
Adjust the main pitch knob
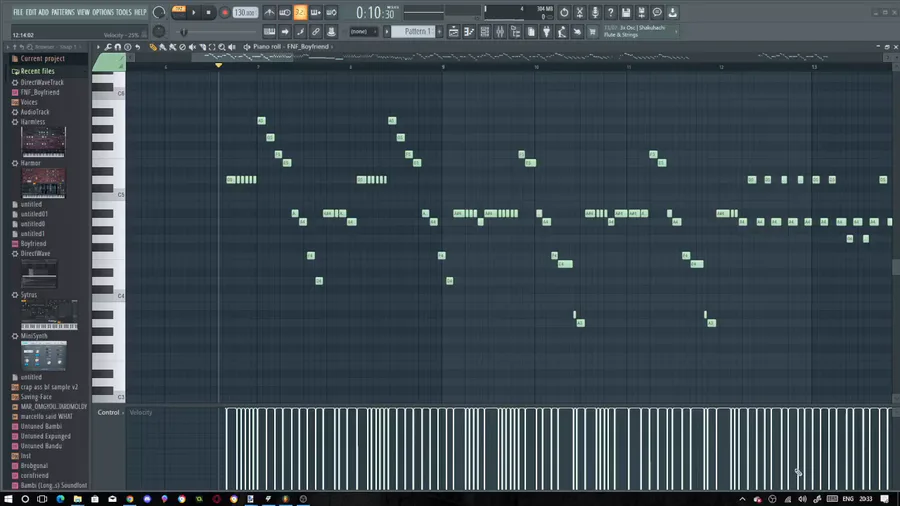[x=159, y=32]
